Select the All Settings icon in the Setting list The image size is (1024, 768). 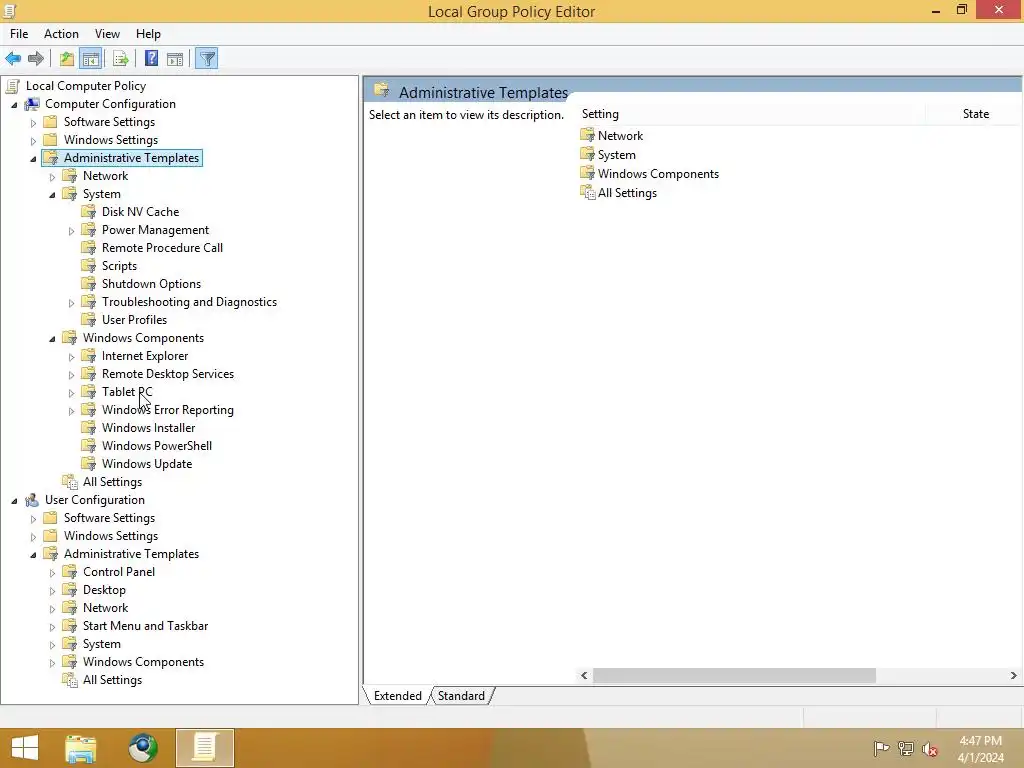[x=587, y=193]
